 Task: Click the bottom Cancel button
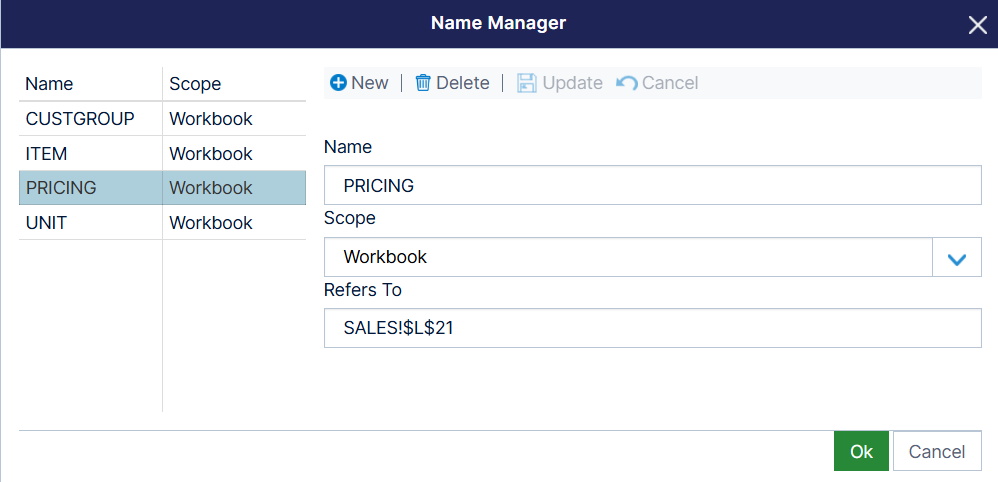coord(937,451)
